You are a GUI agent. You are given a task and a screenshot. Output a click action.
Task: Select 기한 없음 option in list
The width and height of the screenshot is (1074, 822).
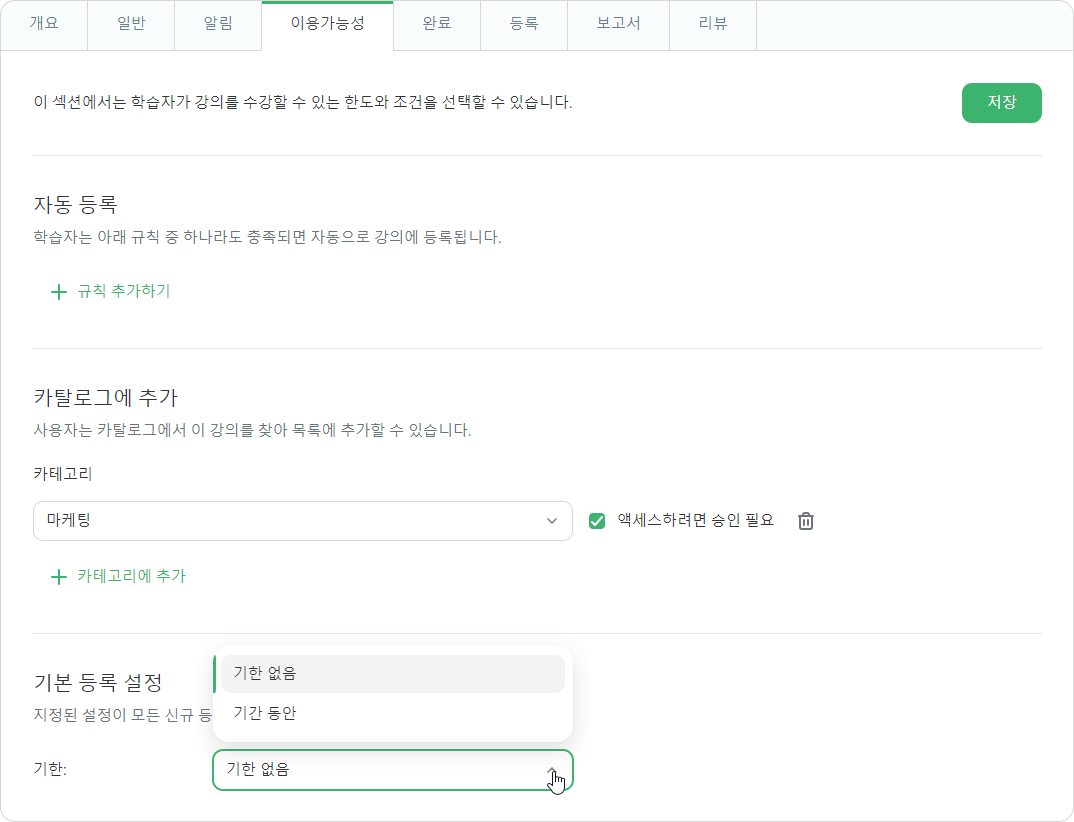(392, 673)
